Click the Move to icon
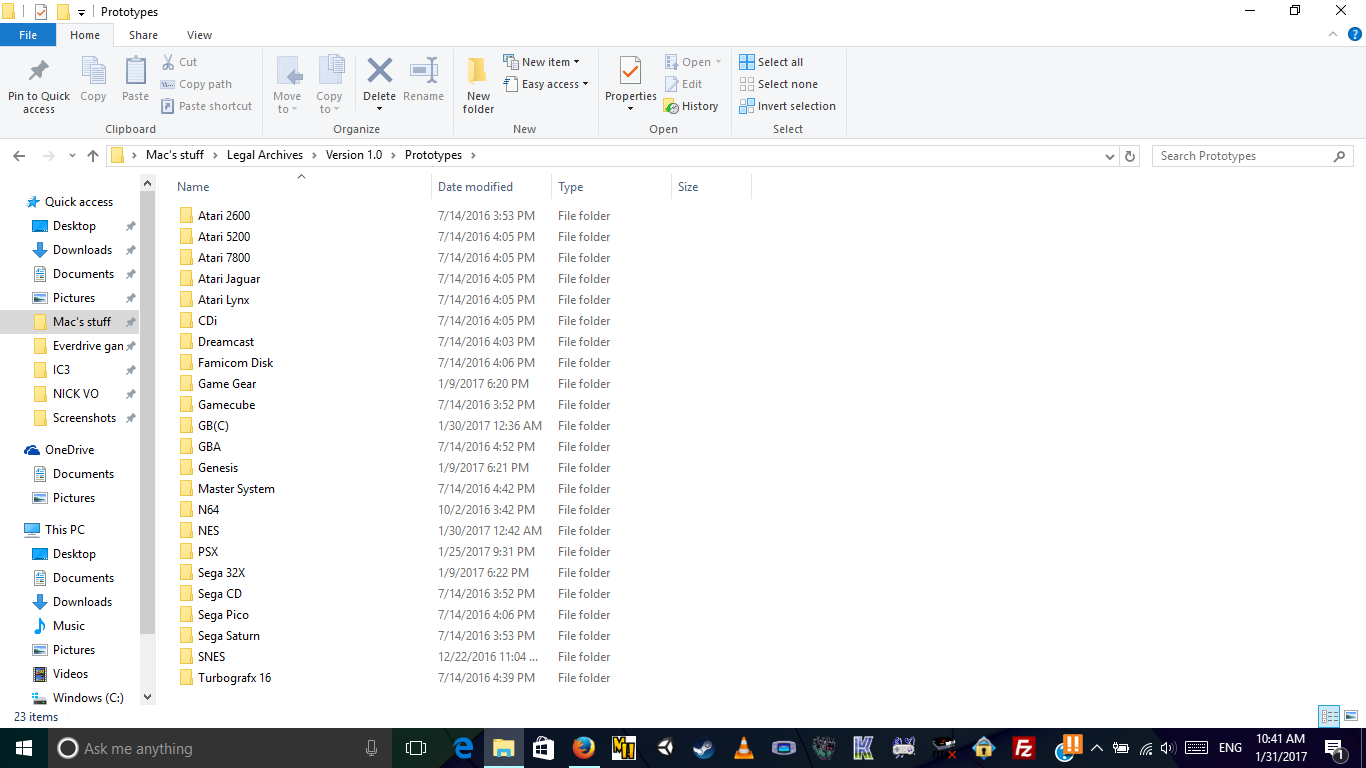This screenshot has width=1366, height=768. click(x=287, y=71)
